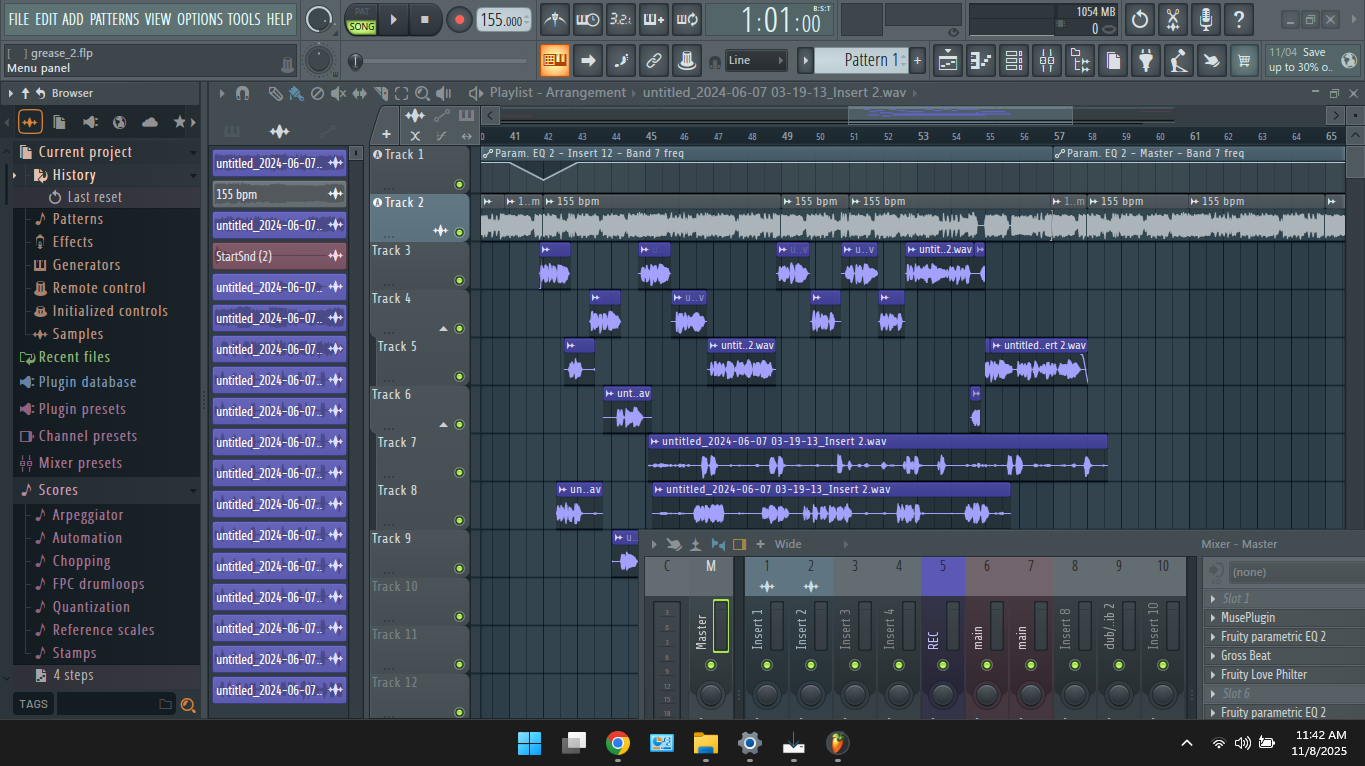The image size is (1365, 766).
Task: Open the FILE menu
Action: pos(19,19)
